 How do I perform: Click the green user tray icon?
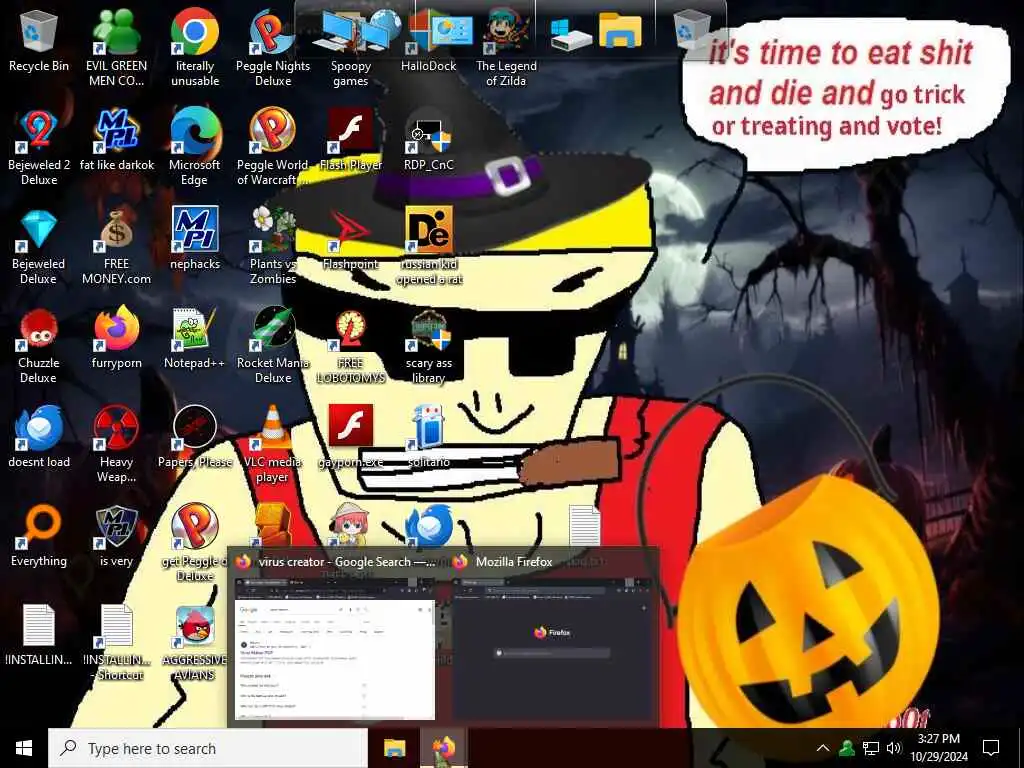847,748
